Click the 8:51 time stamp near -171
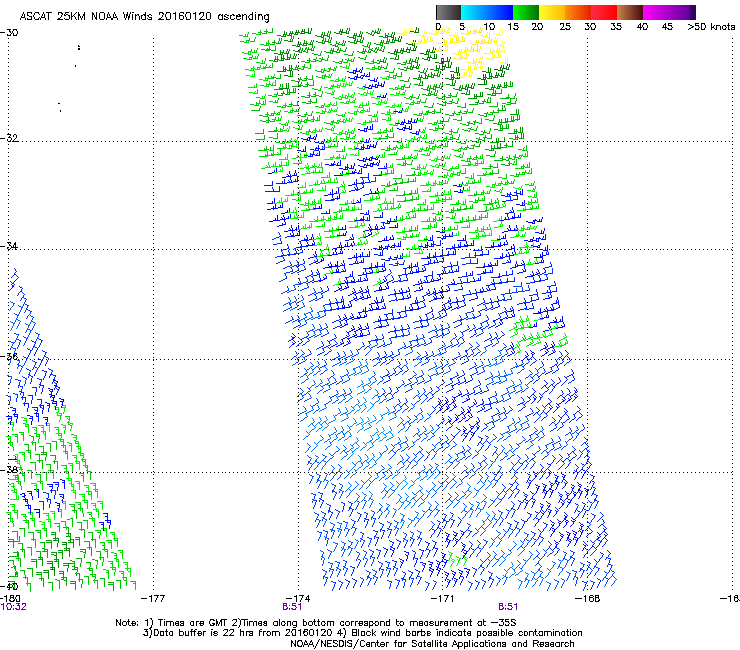 pos(508,607)
